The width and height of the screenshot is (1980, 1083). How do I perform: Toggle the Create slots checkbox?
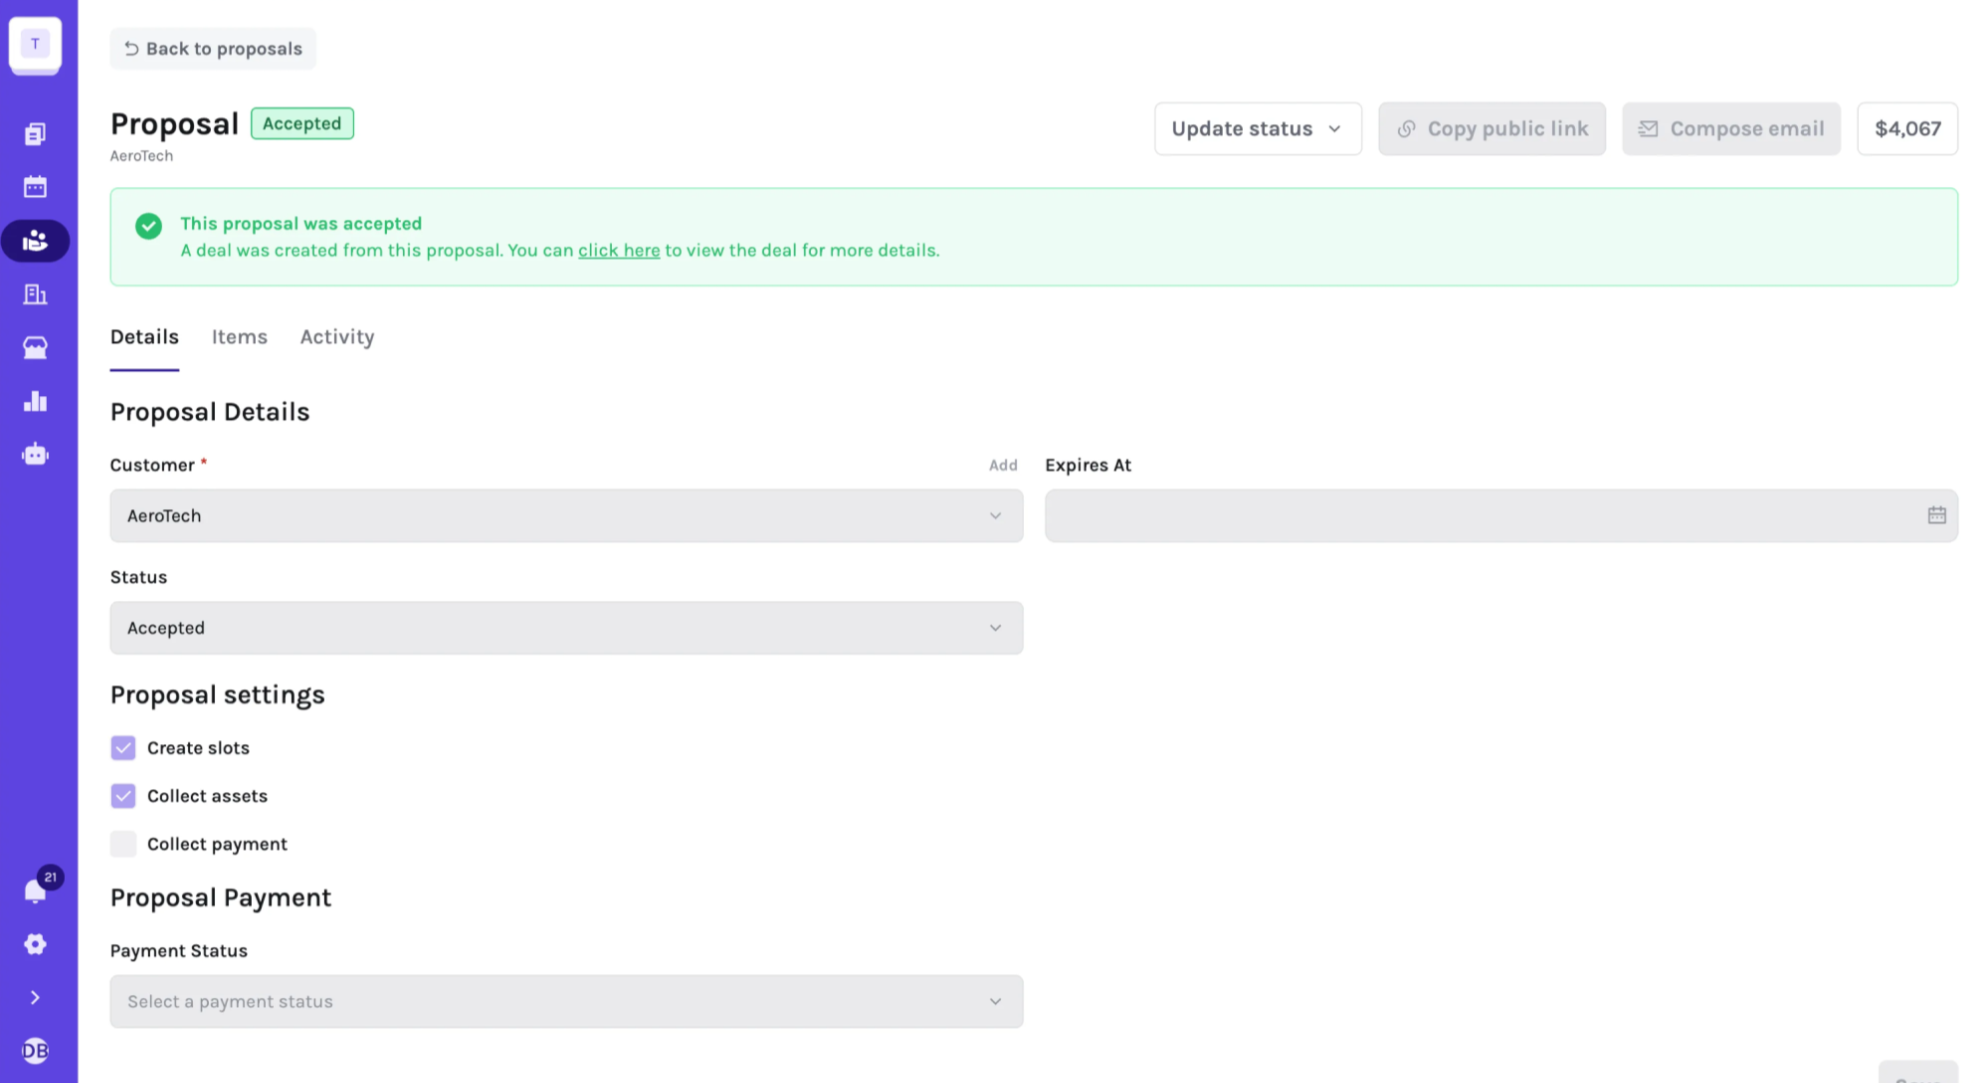coord(123,748)
